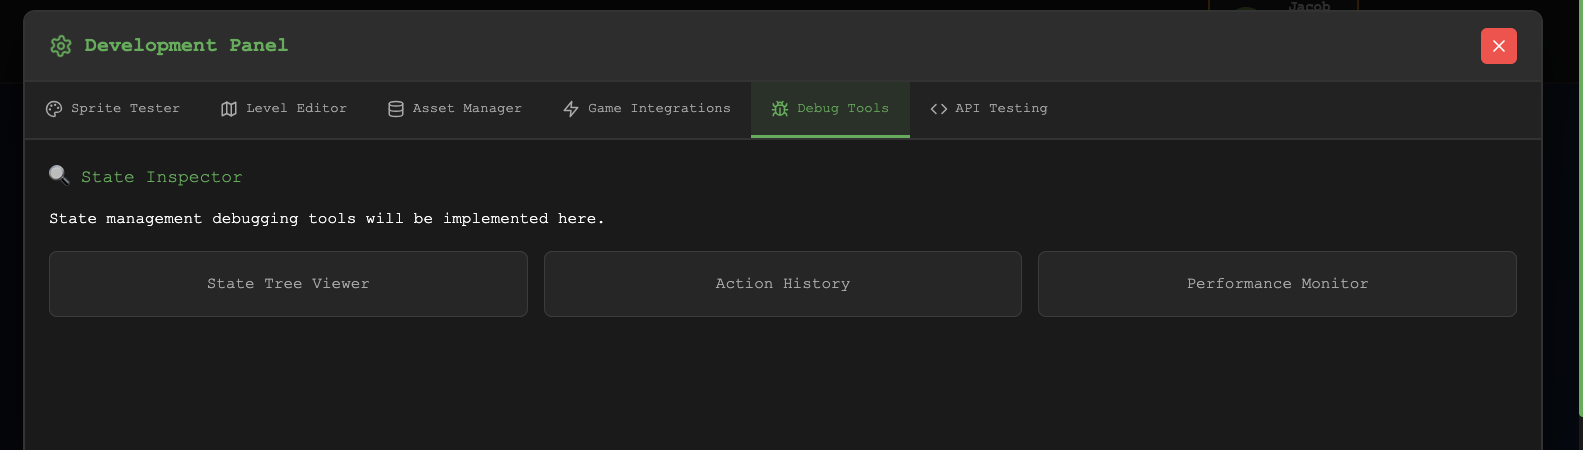Show the Action History

[782, 284]
